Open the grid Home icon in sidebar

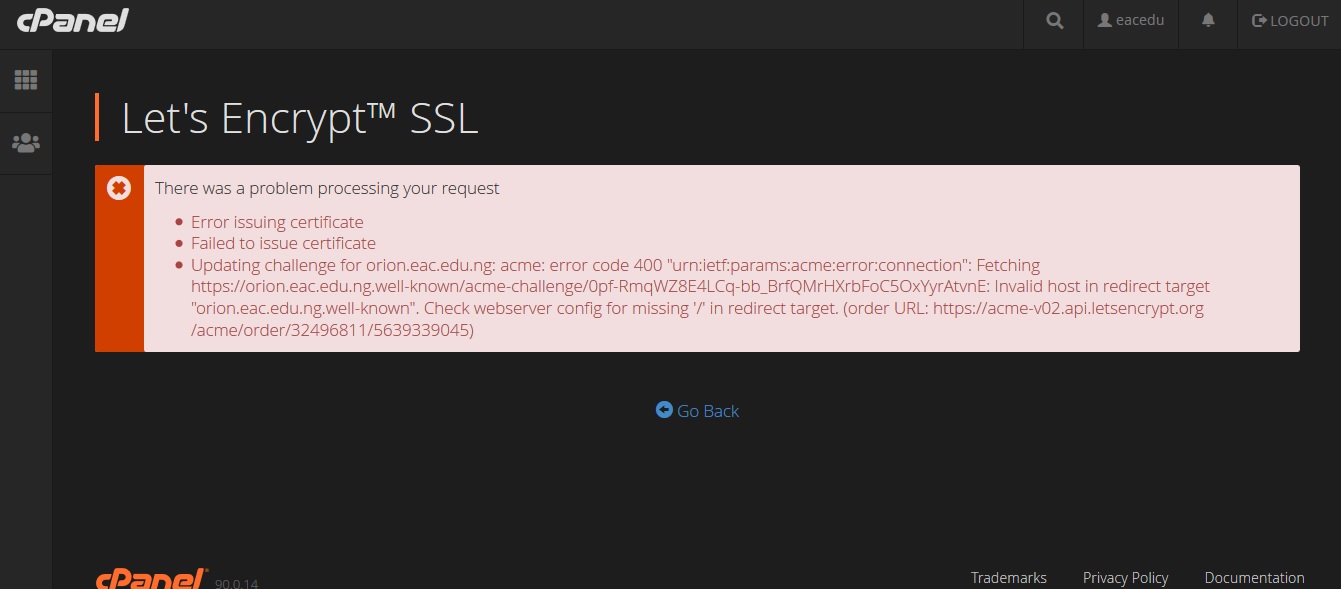[25, 80]
